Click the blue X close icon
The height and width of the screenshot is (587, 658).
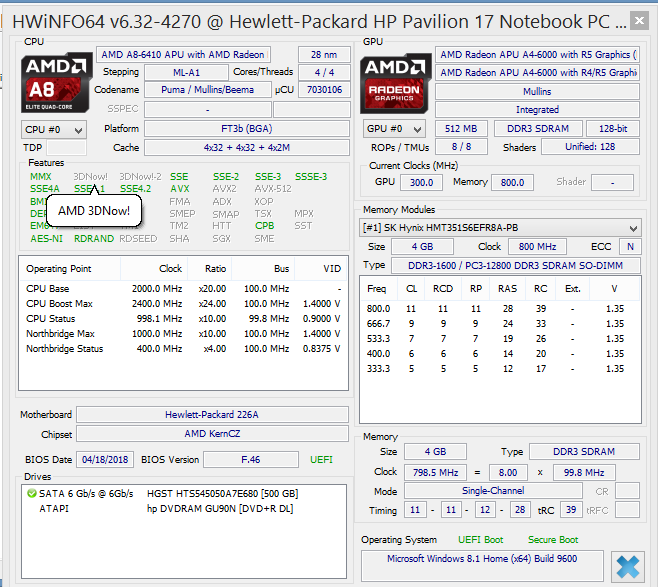[628, 567]
